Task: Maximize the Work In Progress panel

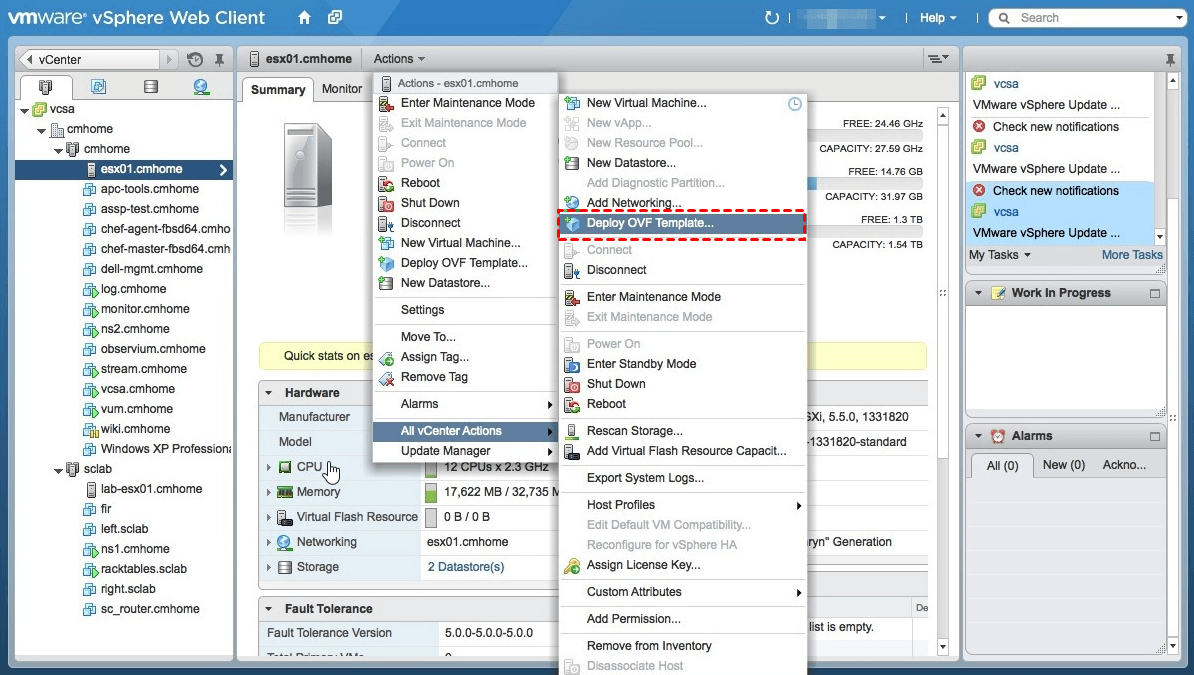Action: click(x=1155, y=293)
